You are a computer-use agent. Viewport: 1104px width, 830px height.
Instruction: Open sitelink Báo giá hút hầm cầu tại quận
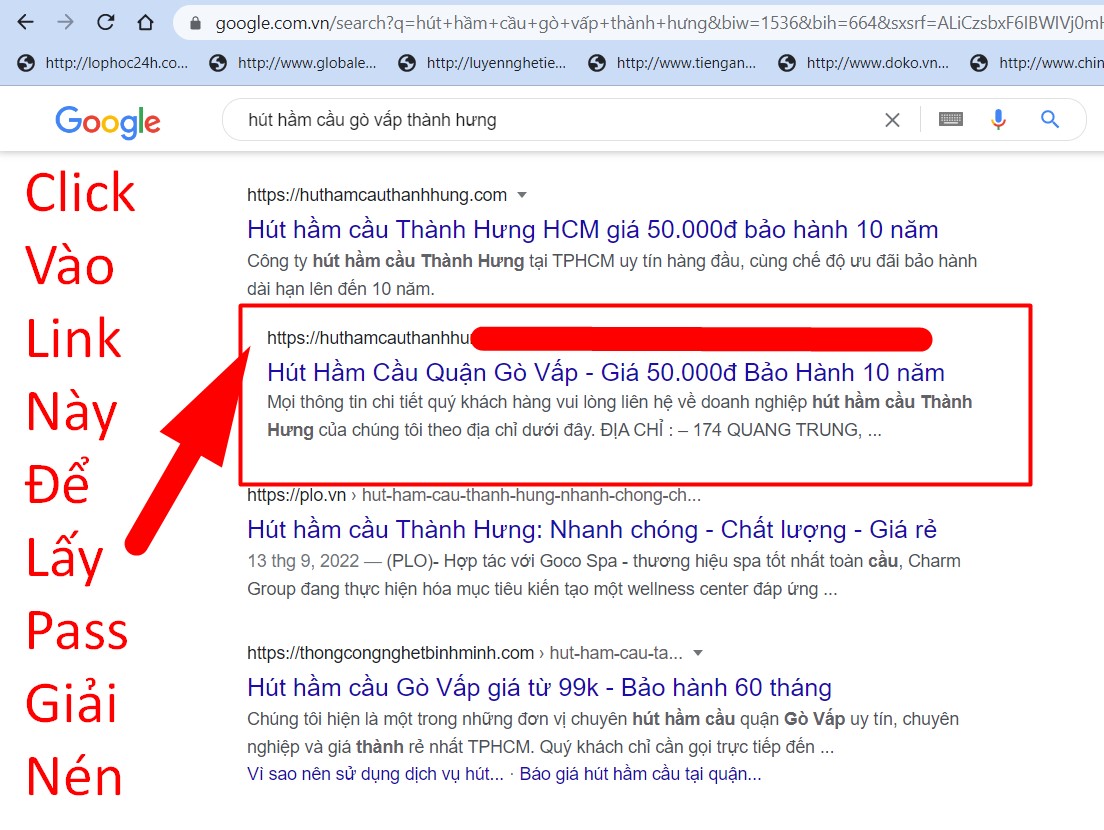pyautogui.click(x=641, y=774)
